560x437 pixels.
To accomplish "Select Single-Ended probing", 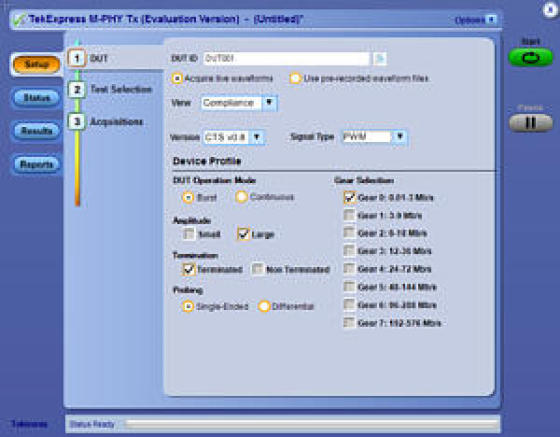I will 188,306.
